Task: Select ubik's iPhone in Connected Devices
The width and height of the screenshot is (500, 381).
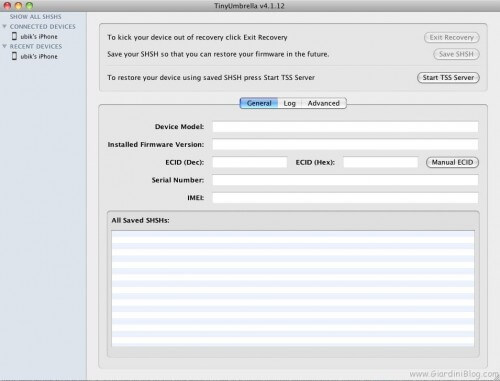Action: coord(39,36)
